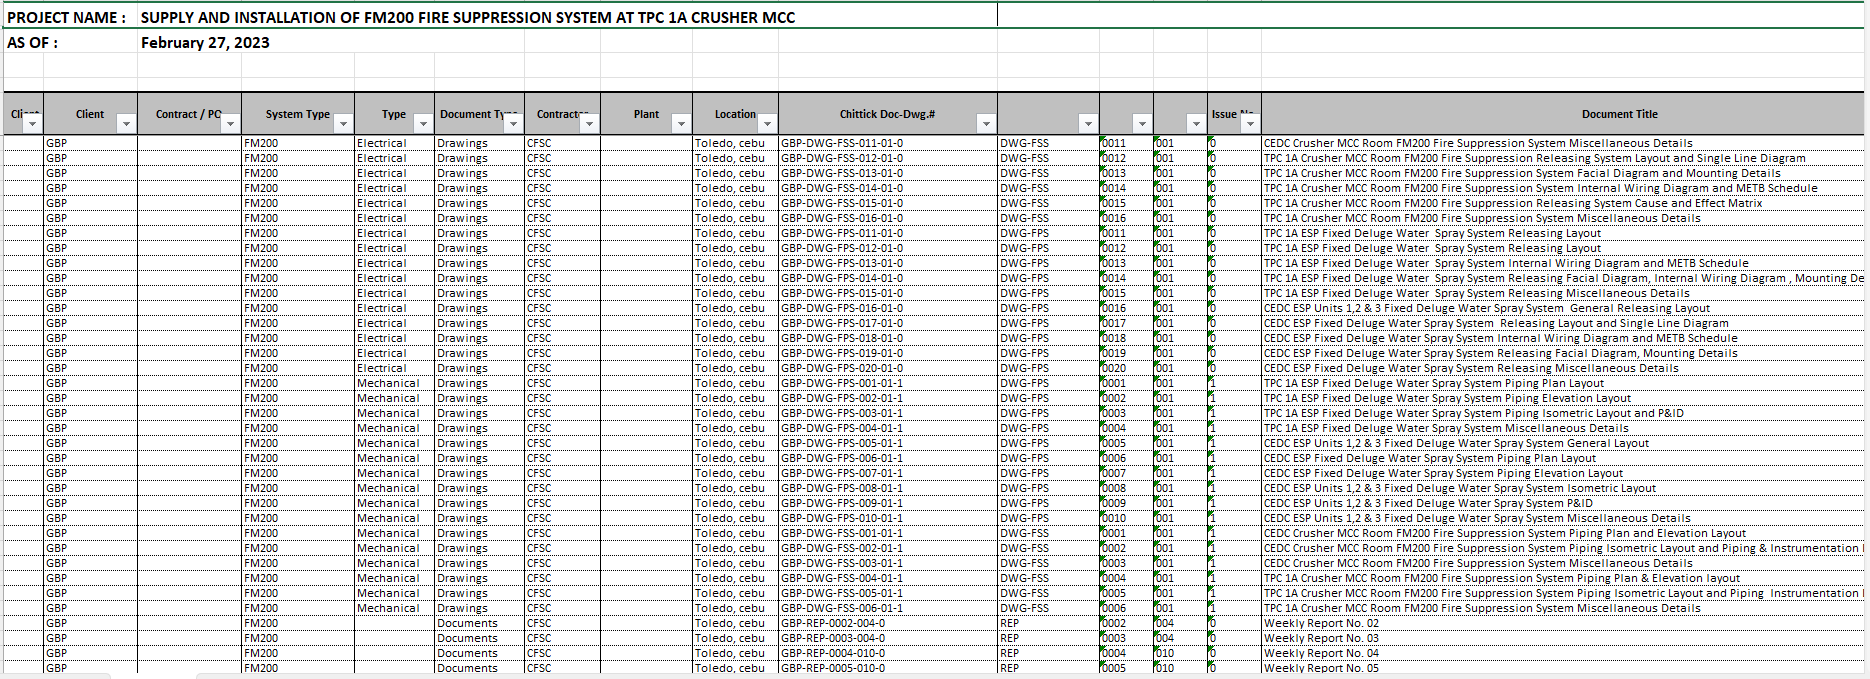The width and height of the screenshot is (1870, 679).
Task: Select the Cause and Effect Matrix title cell
Action: 1562,203
